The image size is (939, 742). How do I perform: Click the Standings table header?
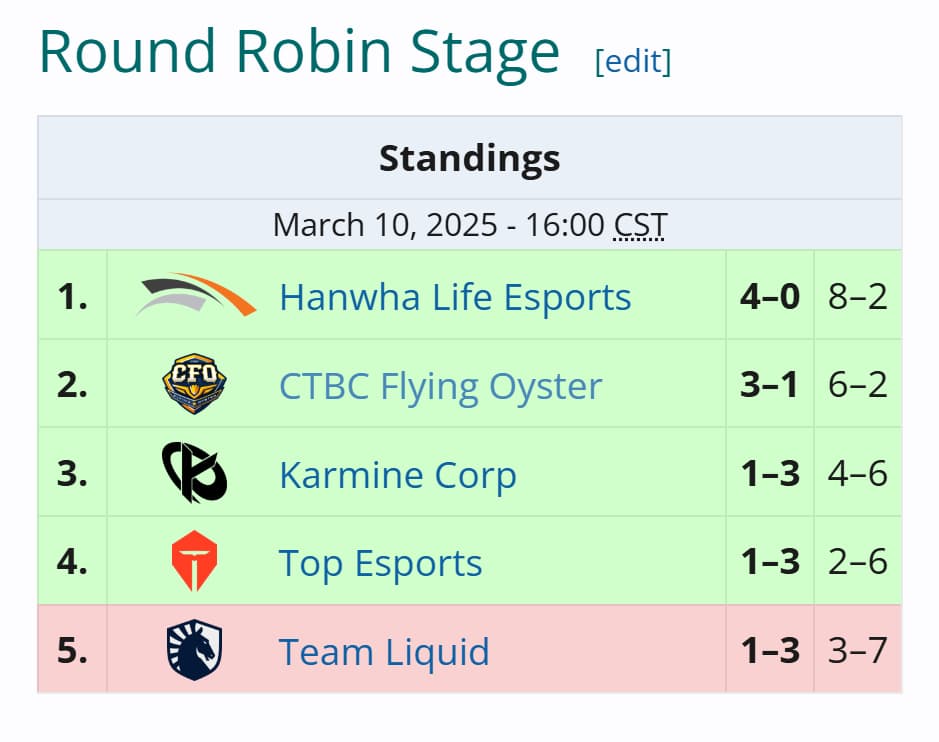[x=469, y=158]
